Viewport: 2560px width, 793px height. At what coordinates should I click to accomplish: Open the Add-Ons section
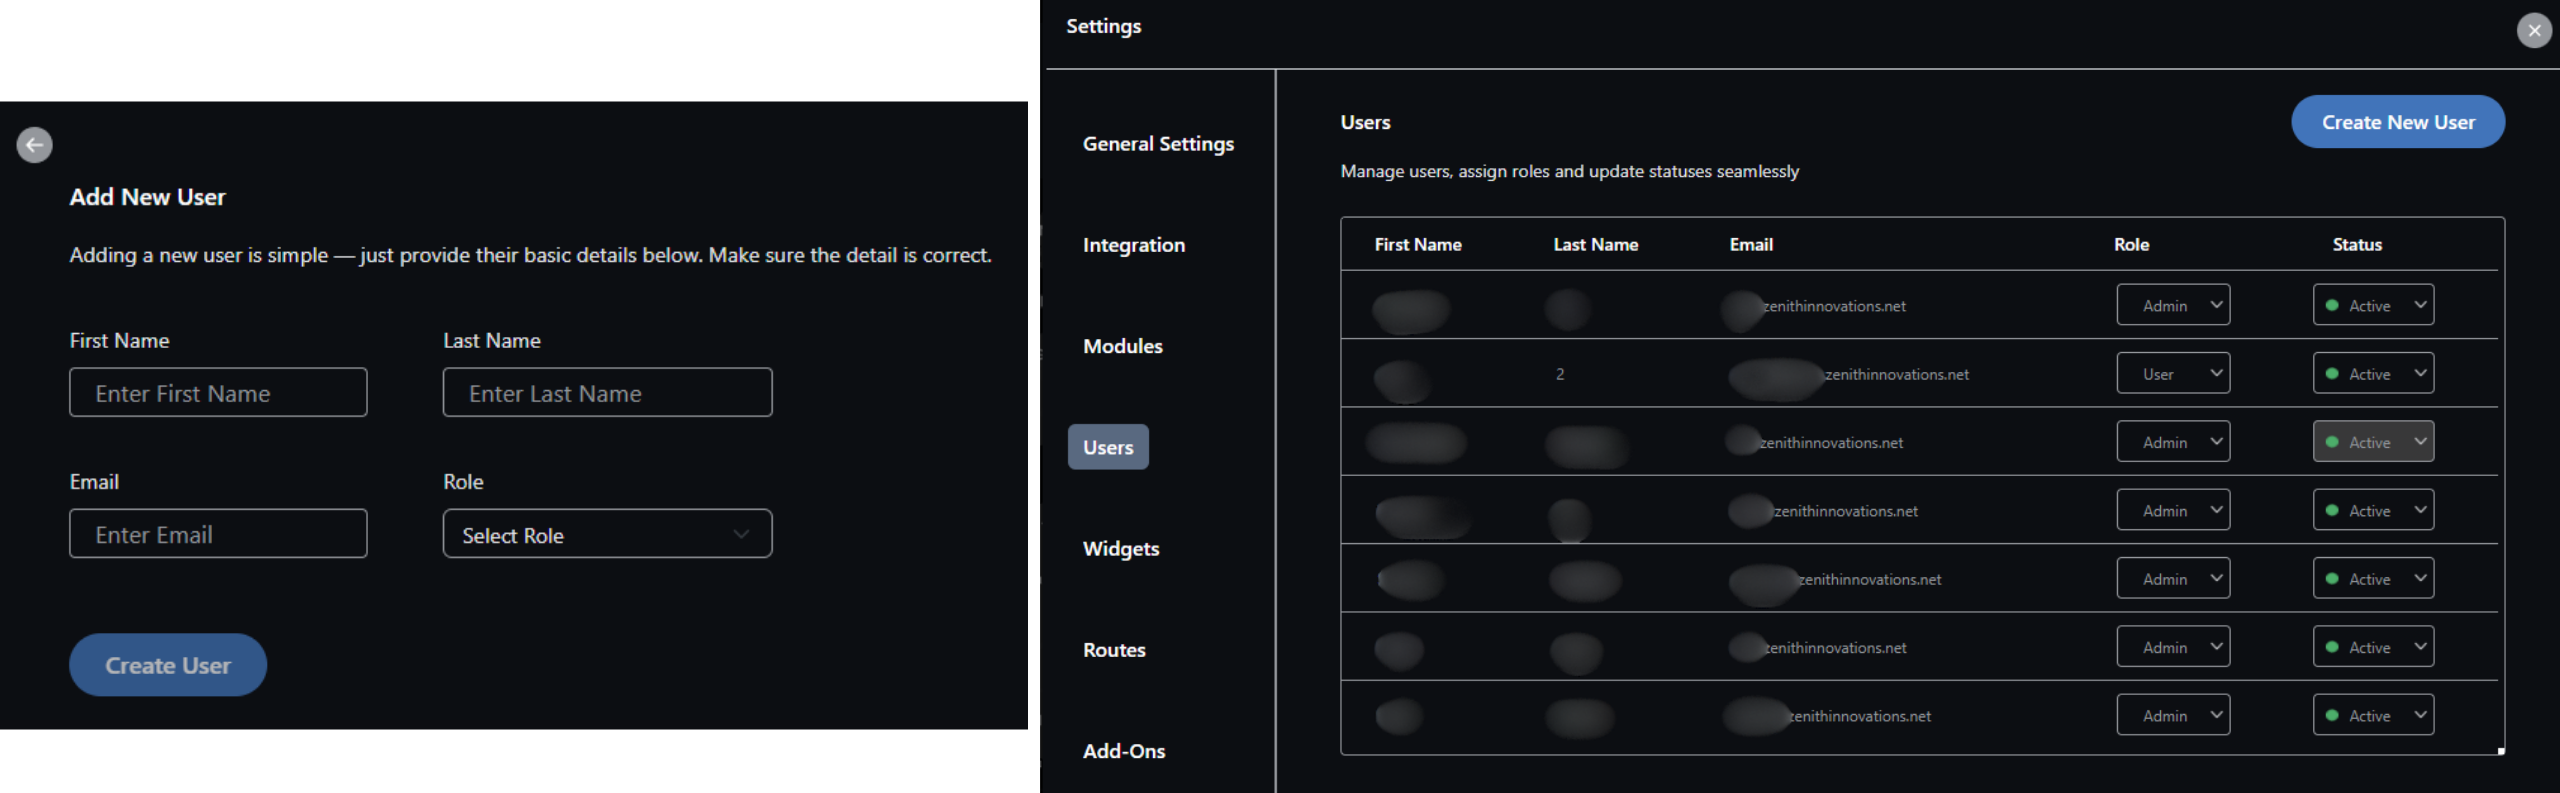pos(1124,751)
